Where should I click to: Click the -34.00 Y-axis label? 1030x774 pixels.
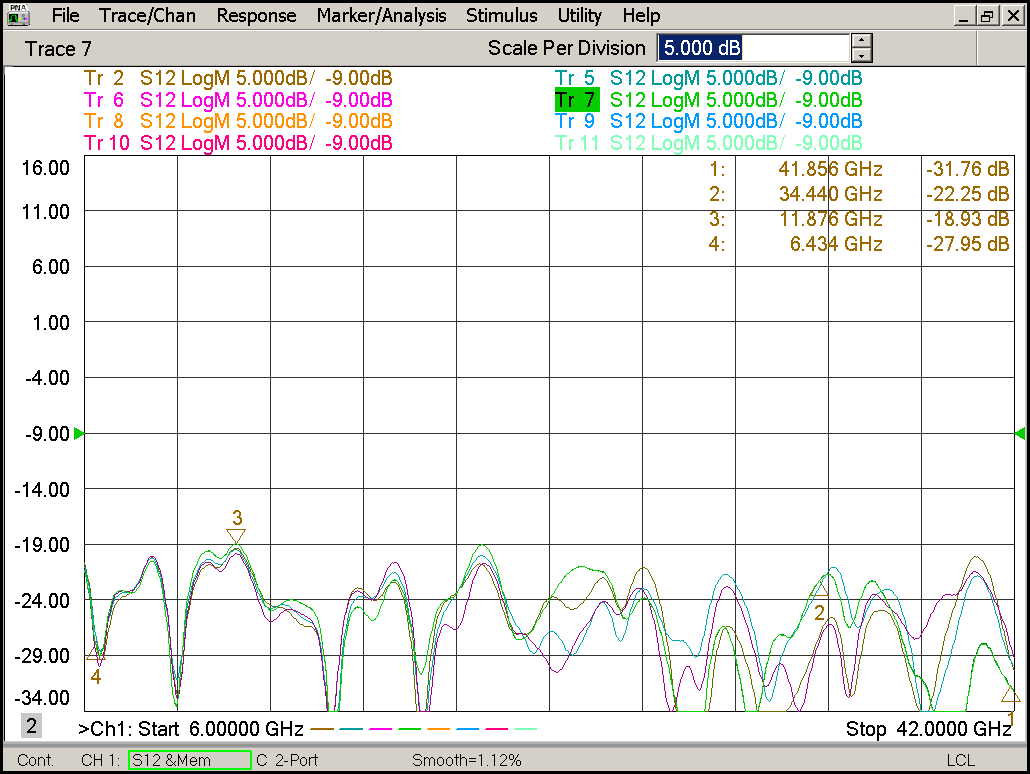click(x=42, y=698)
